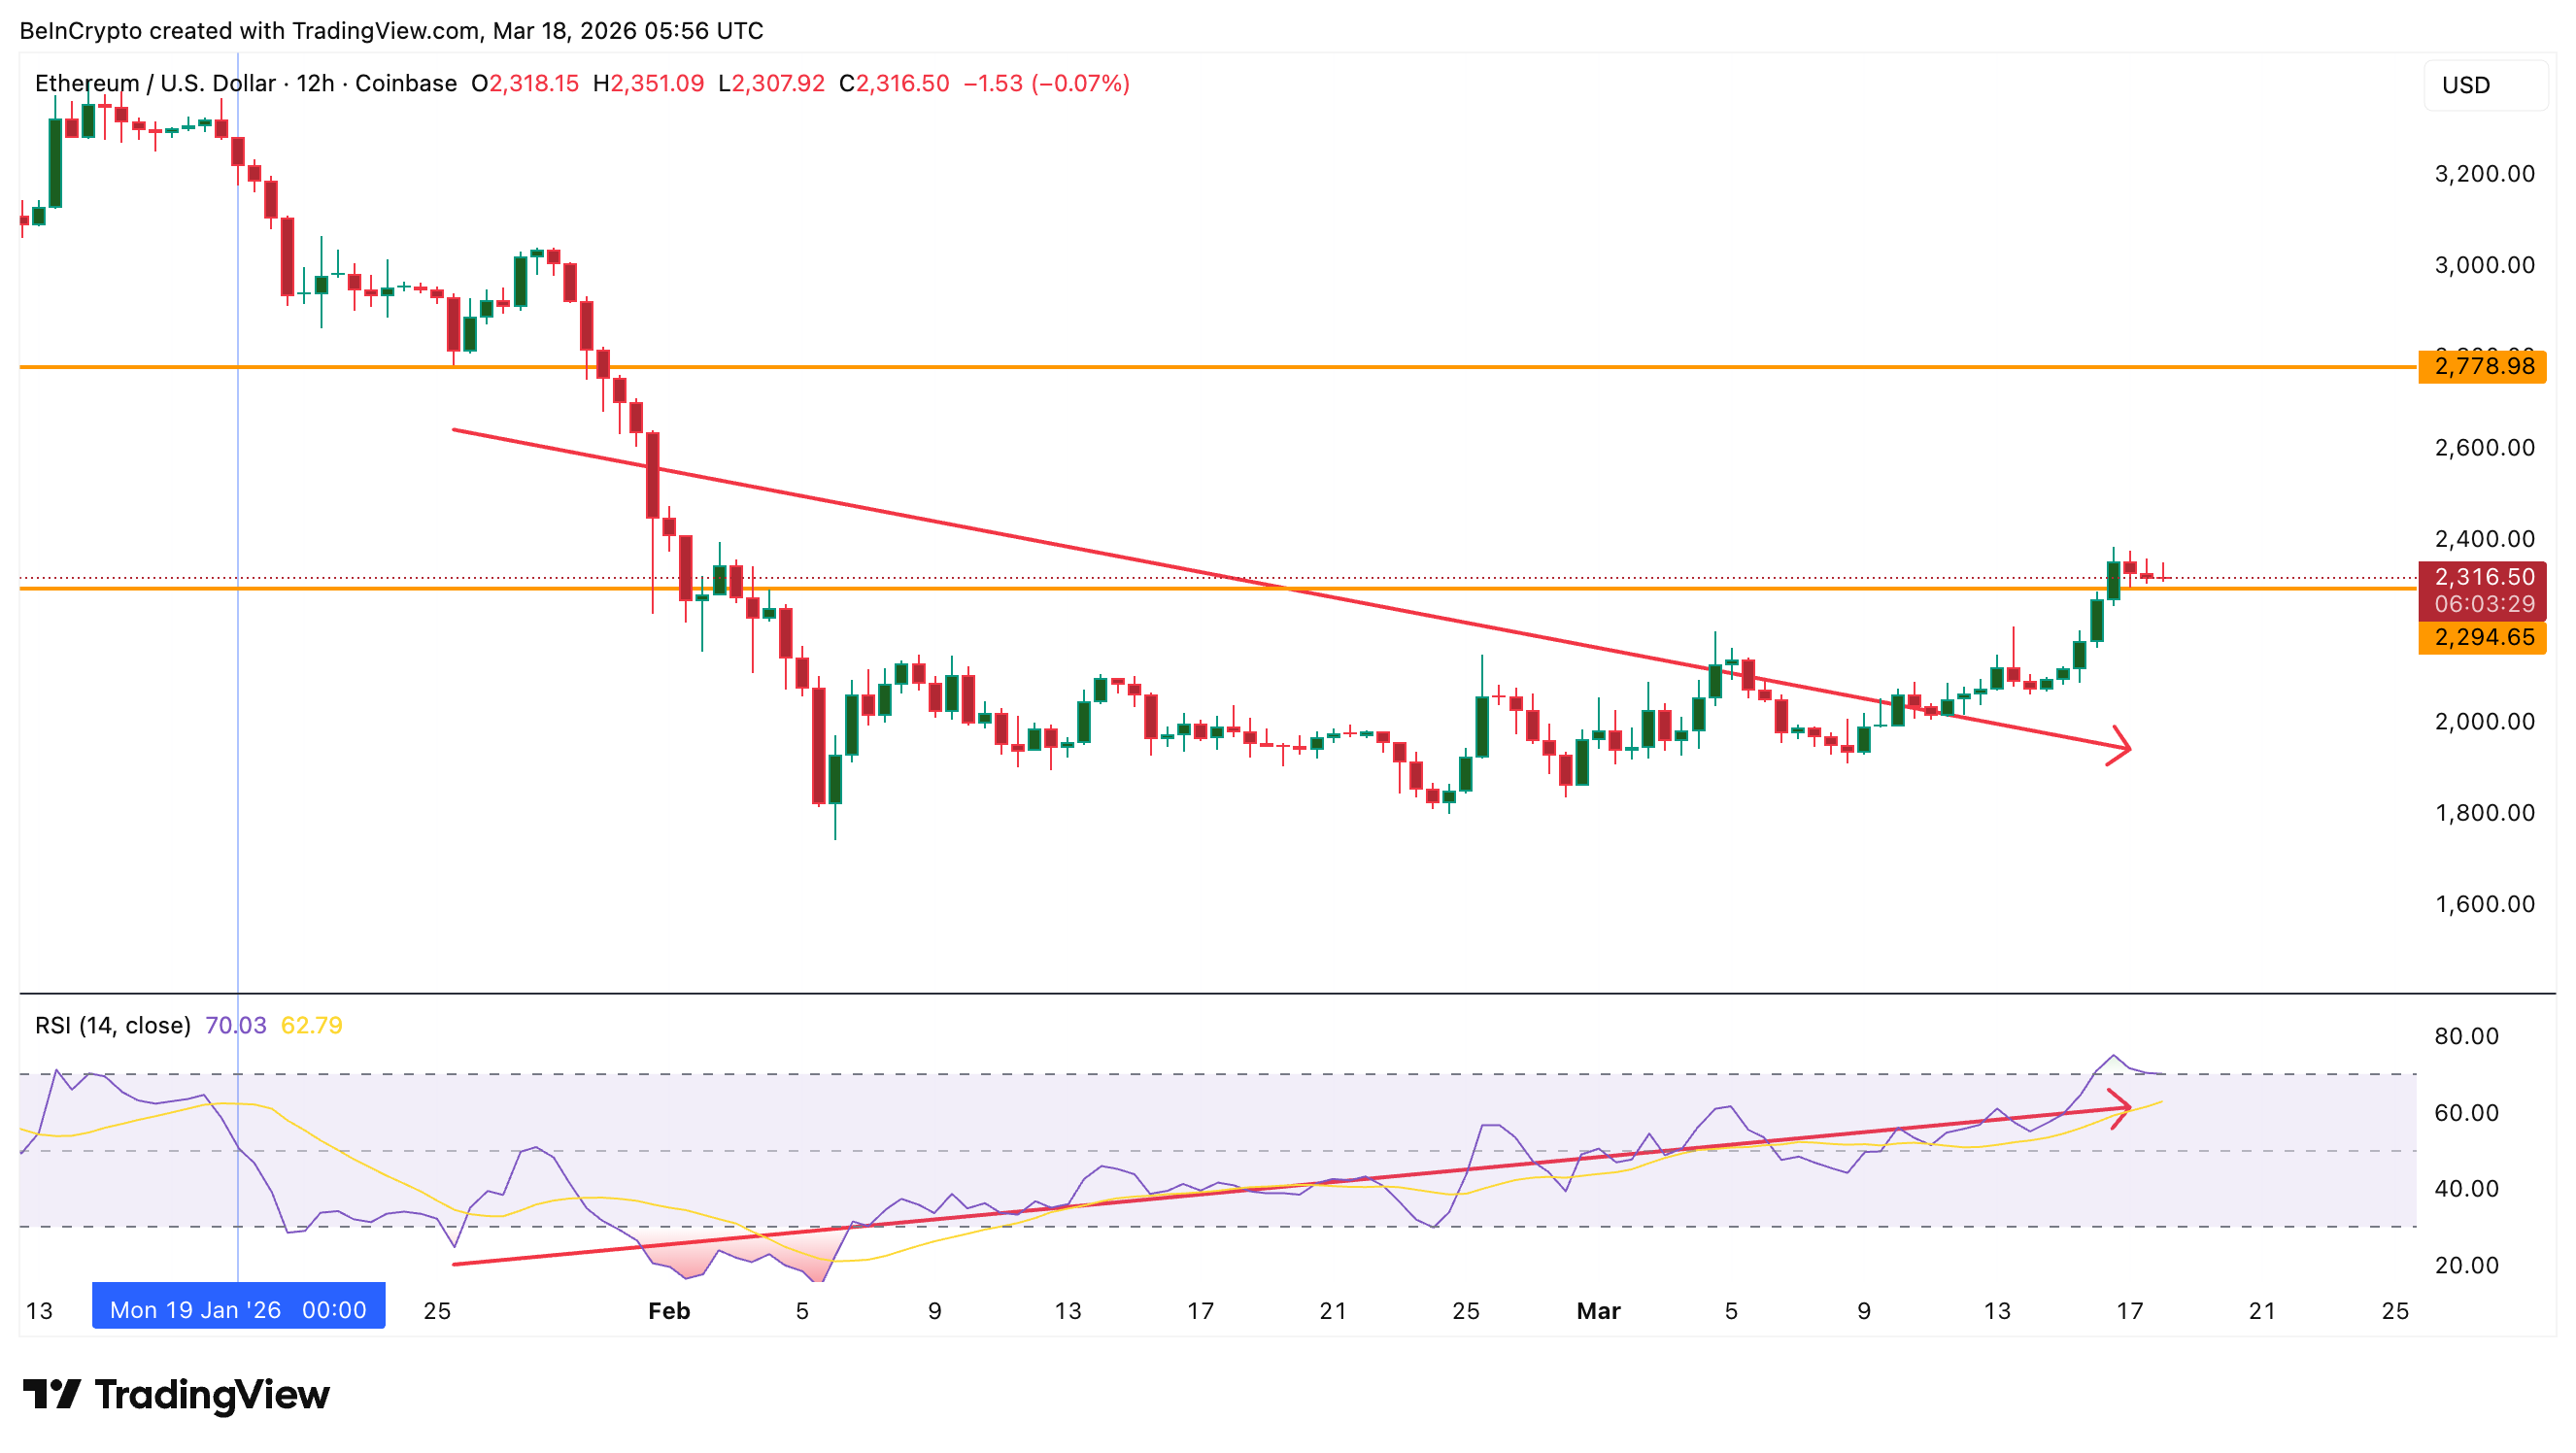Click the TradingView logo icon
The width and height of the screenshot is (2576, 1453).
(51, 1394)
